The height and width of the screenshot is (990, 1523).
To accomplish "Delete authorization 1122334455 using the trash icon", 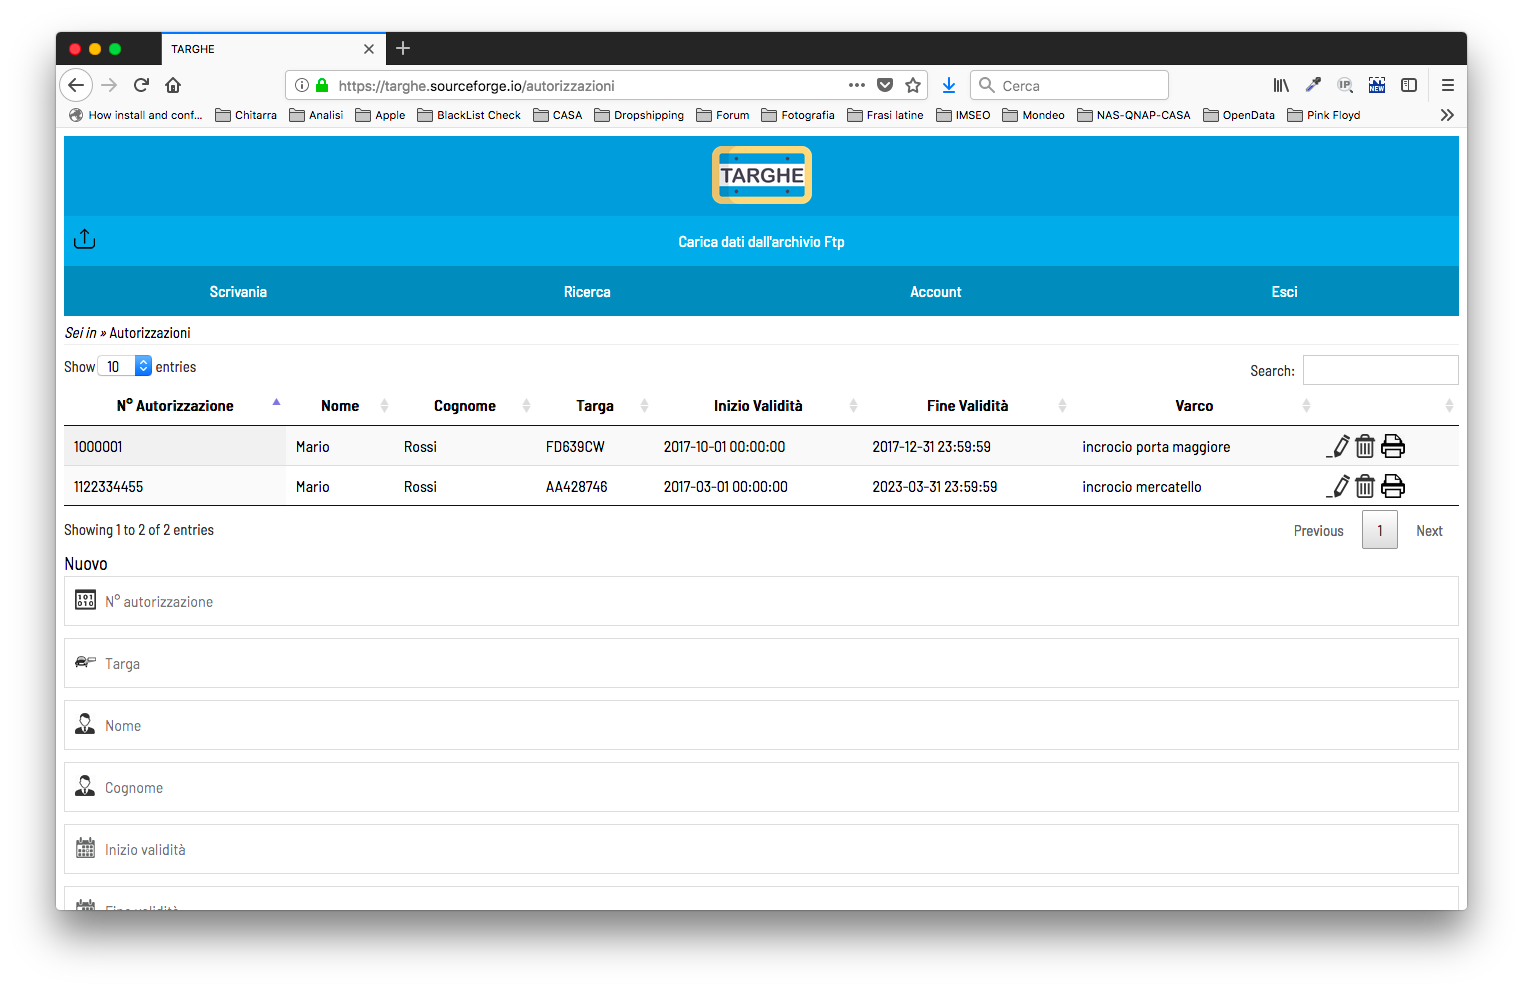I will [x=1365, y=486].
